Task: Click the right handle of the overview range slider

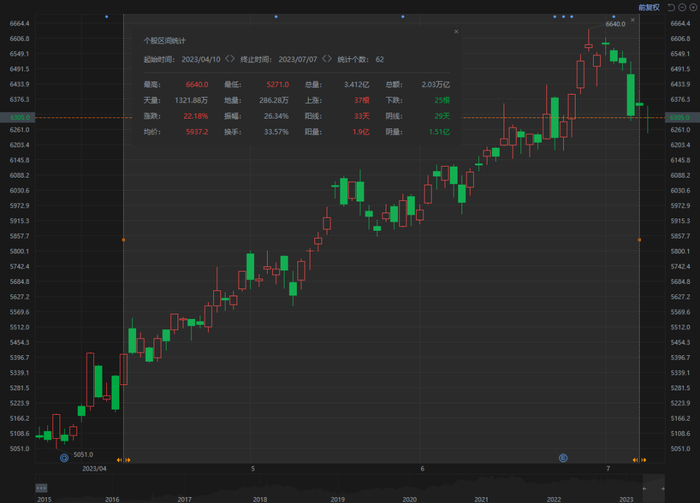Action: point(663,488)
